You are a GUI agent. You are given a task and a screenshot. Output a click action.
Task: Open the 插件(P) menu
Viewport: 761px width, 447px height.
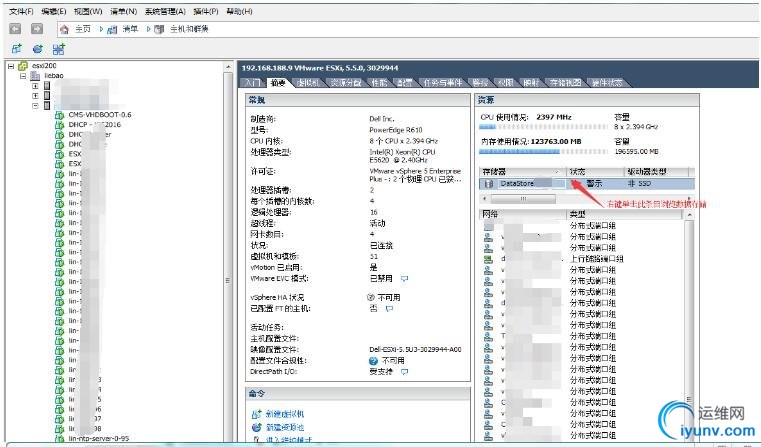(x=206, y=11)
